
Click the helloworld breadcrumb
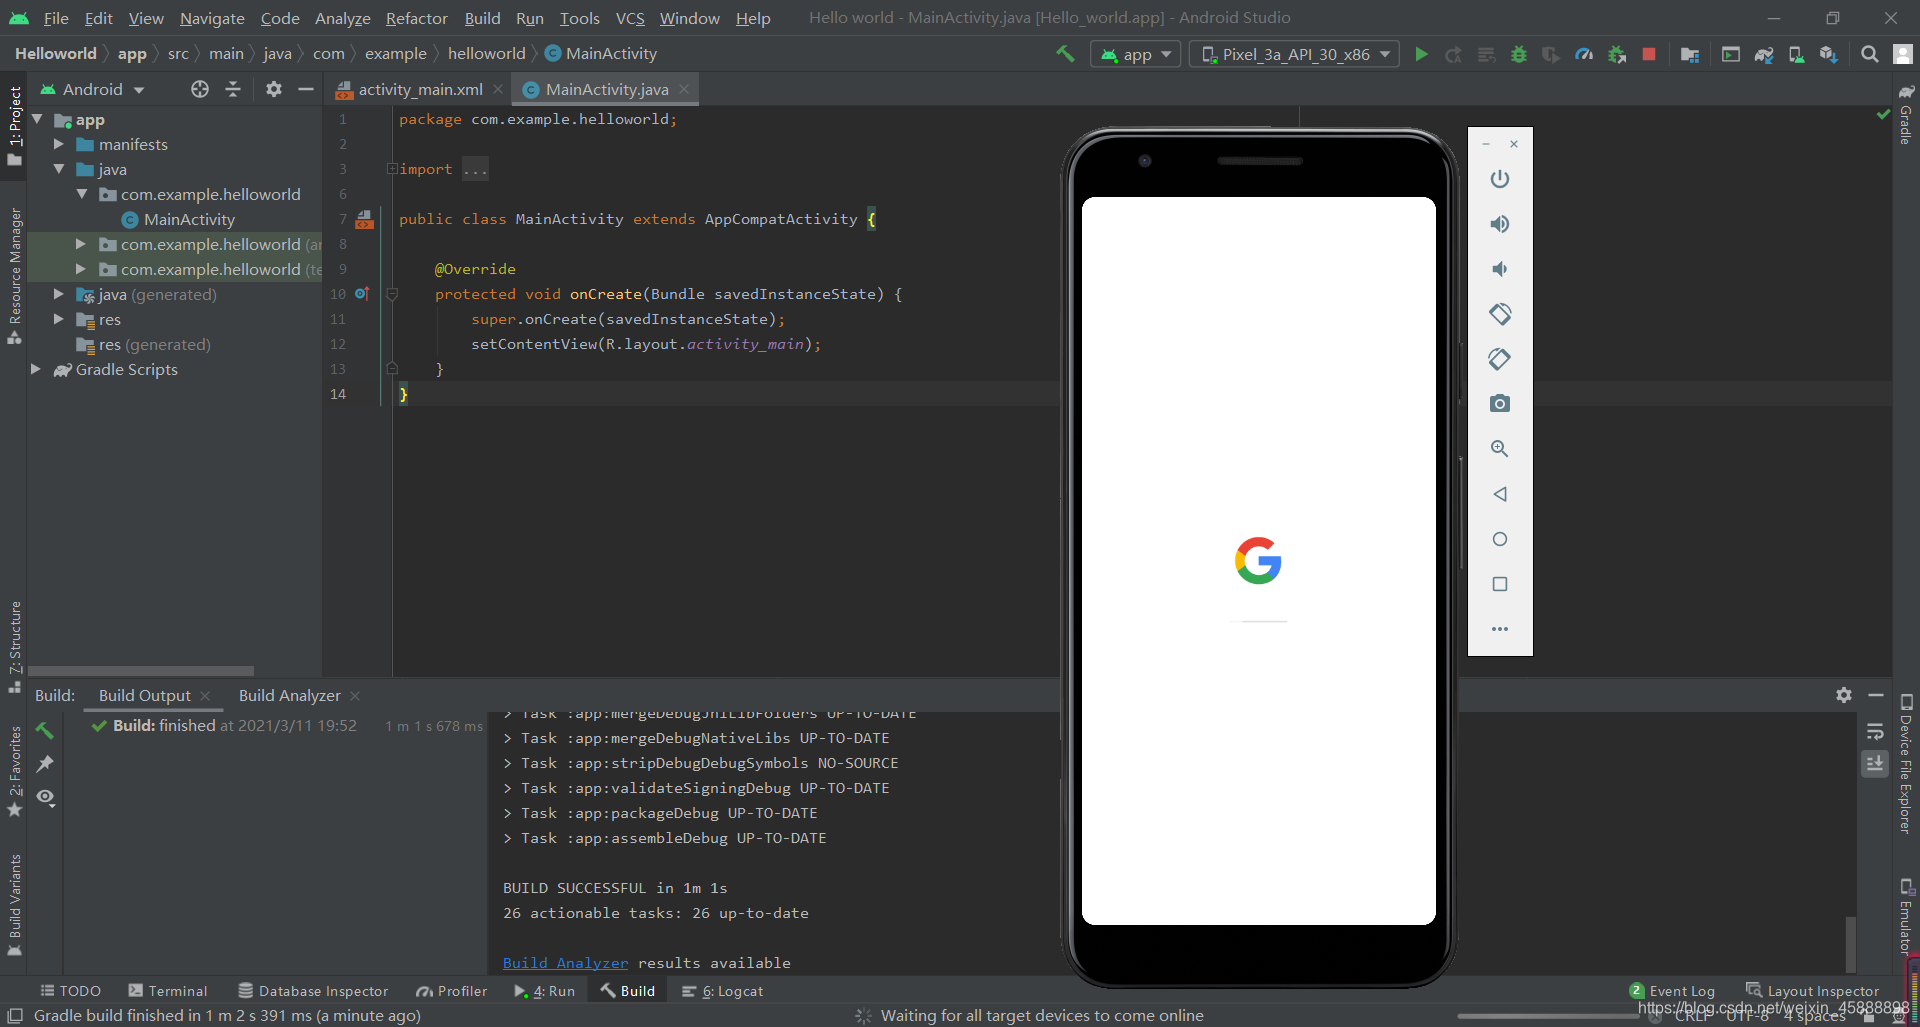coord(486,53)
